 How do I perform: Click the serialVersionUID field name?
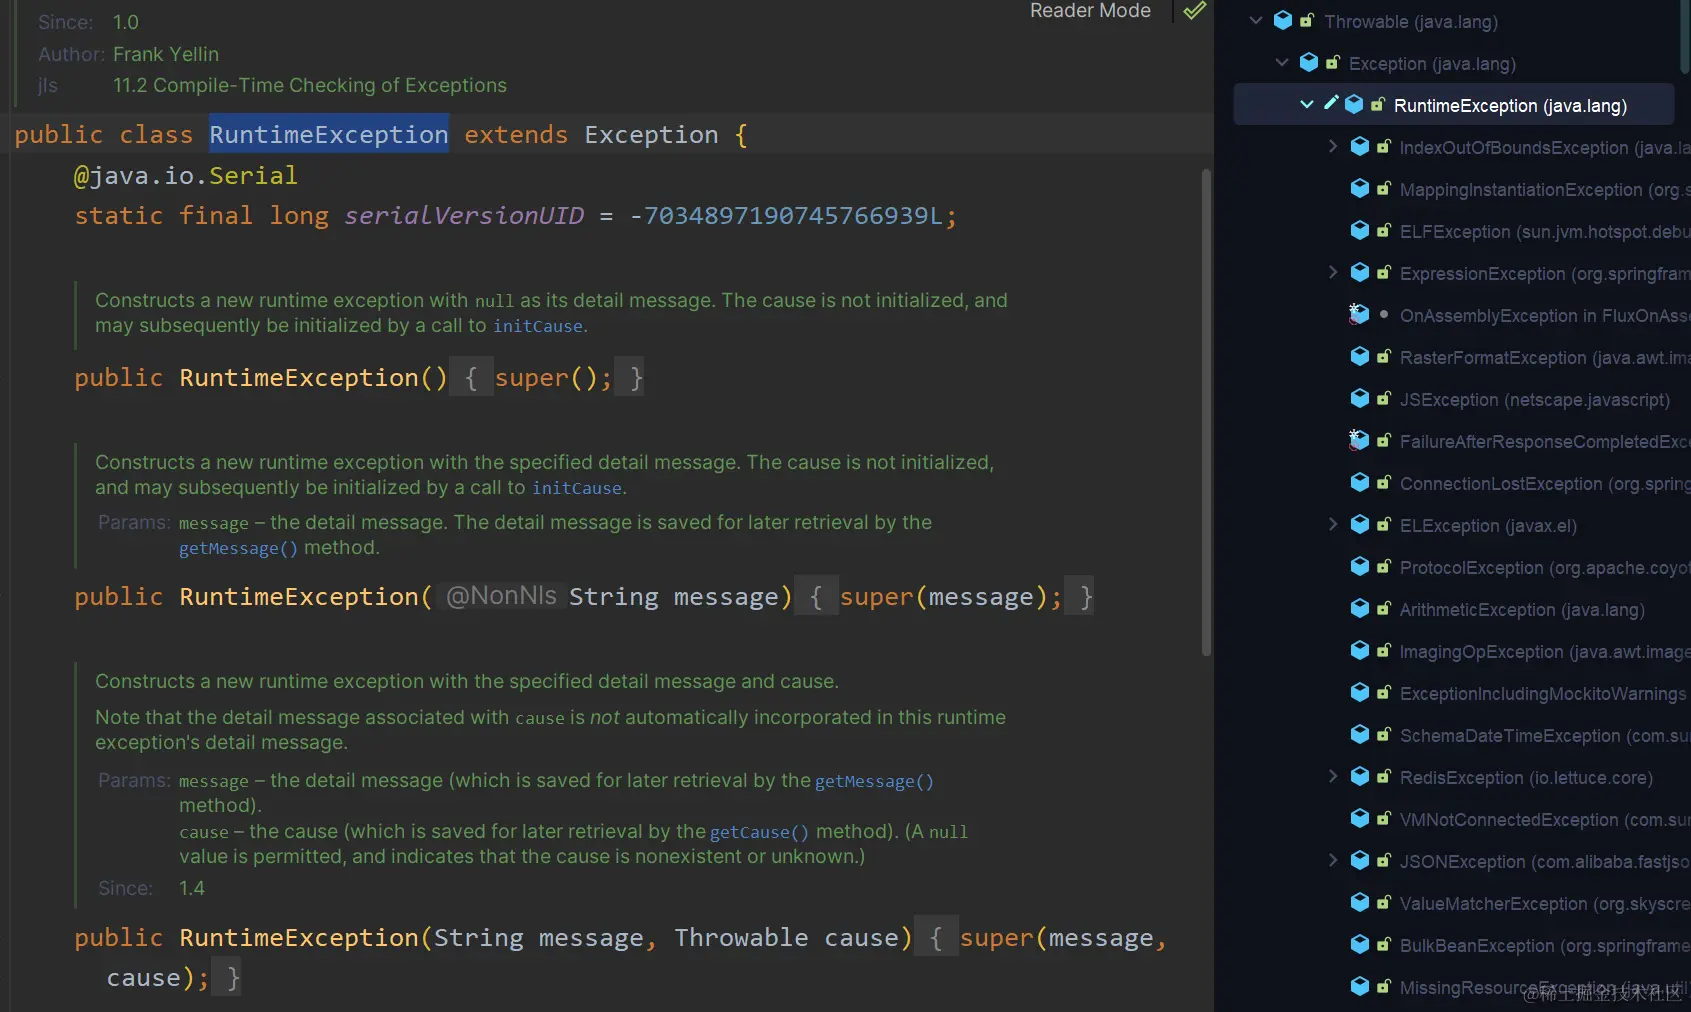[x=464, y=215]
